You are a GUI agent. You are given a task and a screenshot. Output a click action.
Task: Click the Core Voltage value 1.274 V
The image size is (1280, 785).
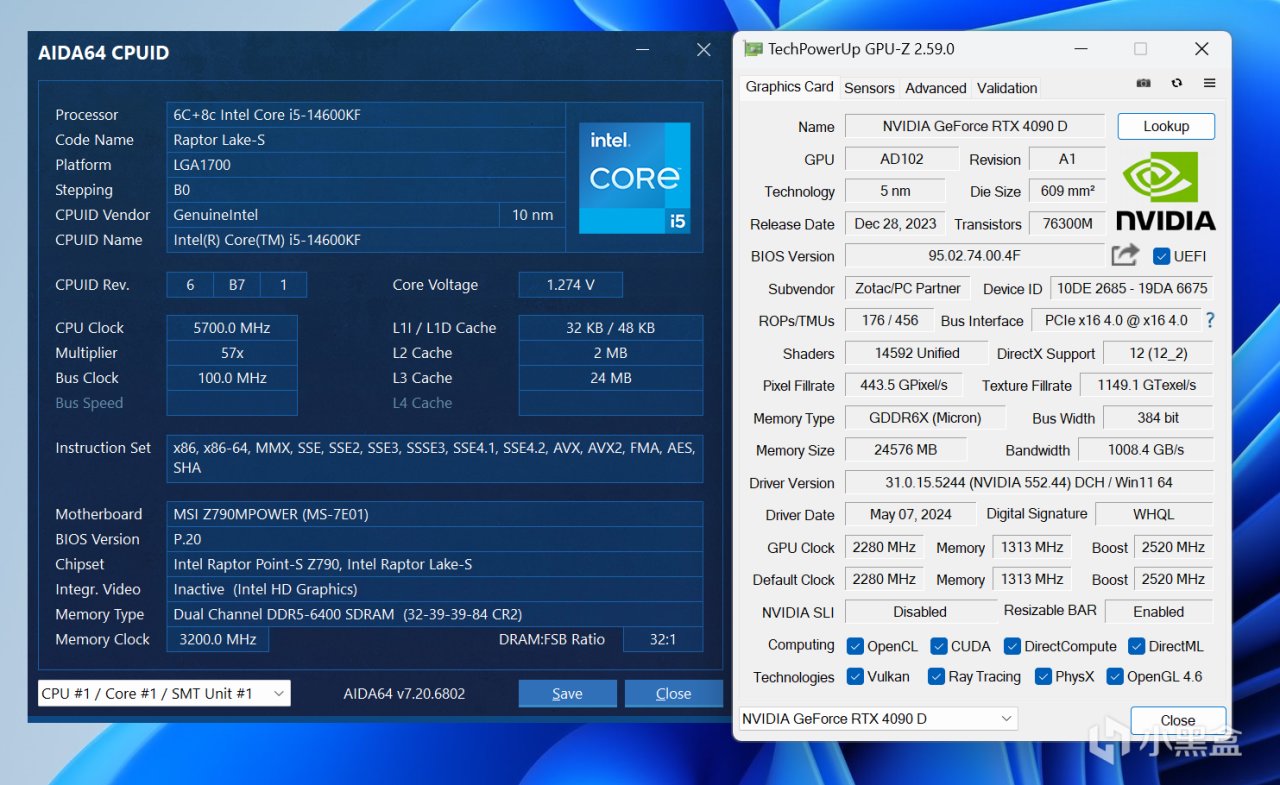pos(571,285)
